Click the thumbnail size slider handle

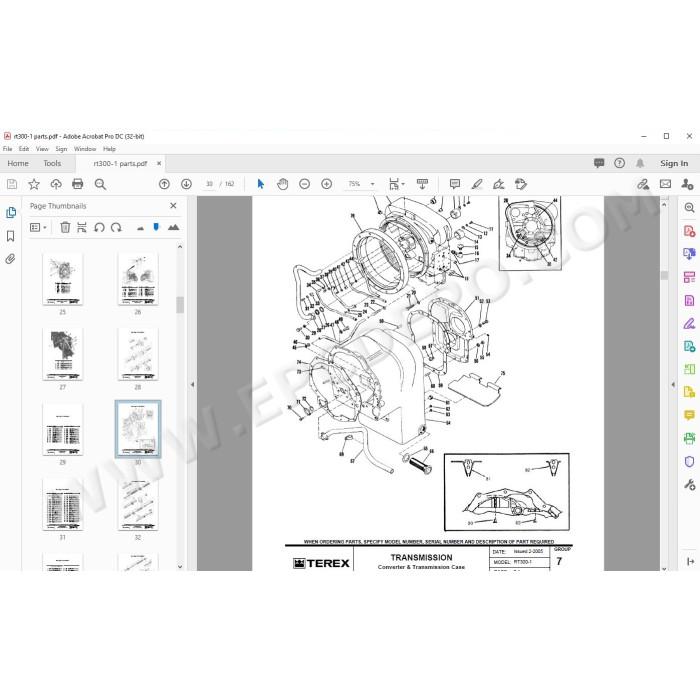pyautogui.click(x=156, y=227)
